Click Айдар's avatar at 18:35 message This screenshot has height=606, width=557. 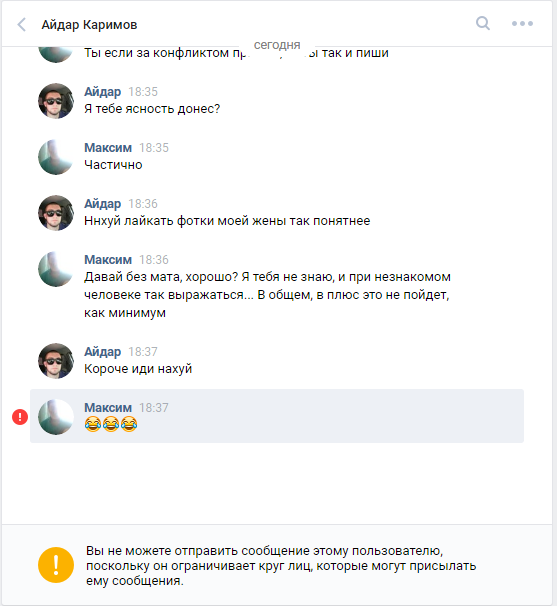click(56, 100)
